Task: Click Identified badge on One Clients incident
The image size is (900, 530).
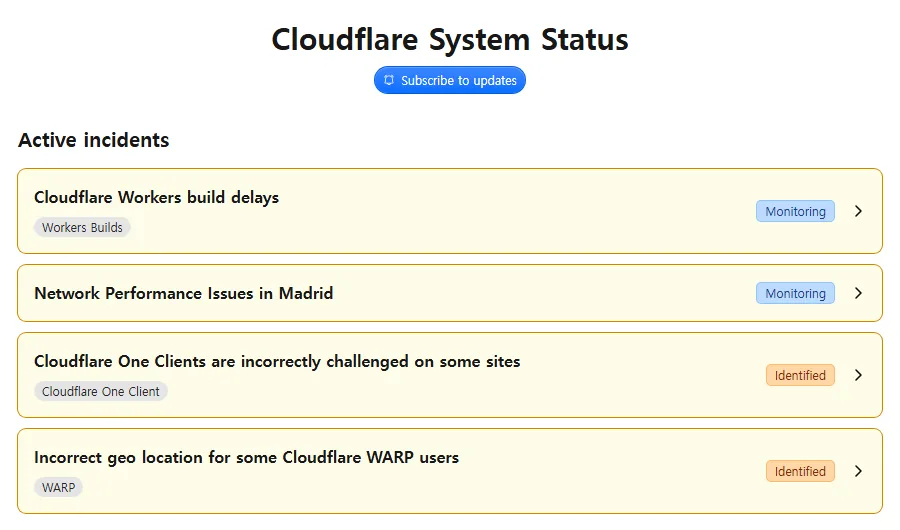Action: [x=800, y=376]
